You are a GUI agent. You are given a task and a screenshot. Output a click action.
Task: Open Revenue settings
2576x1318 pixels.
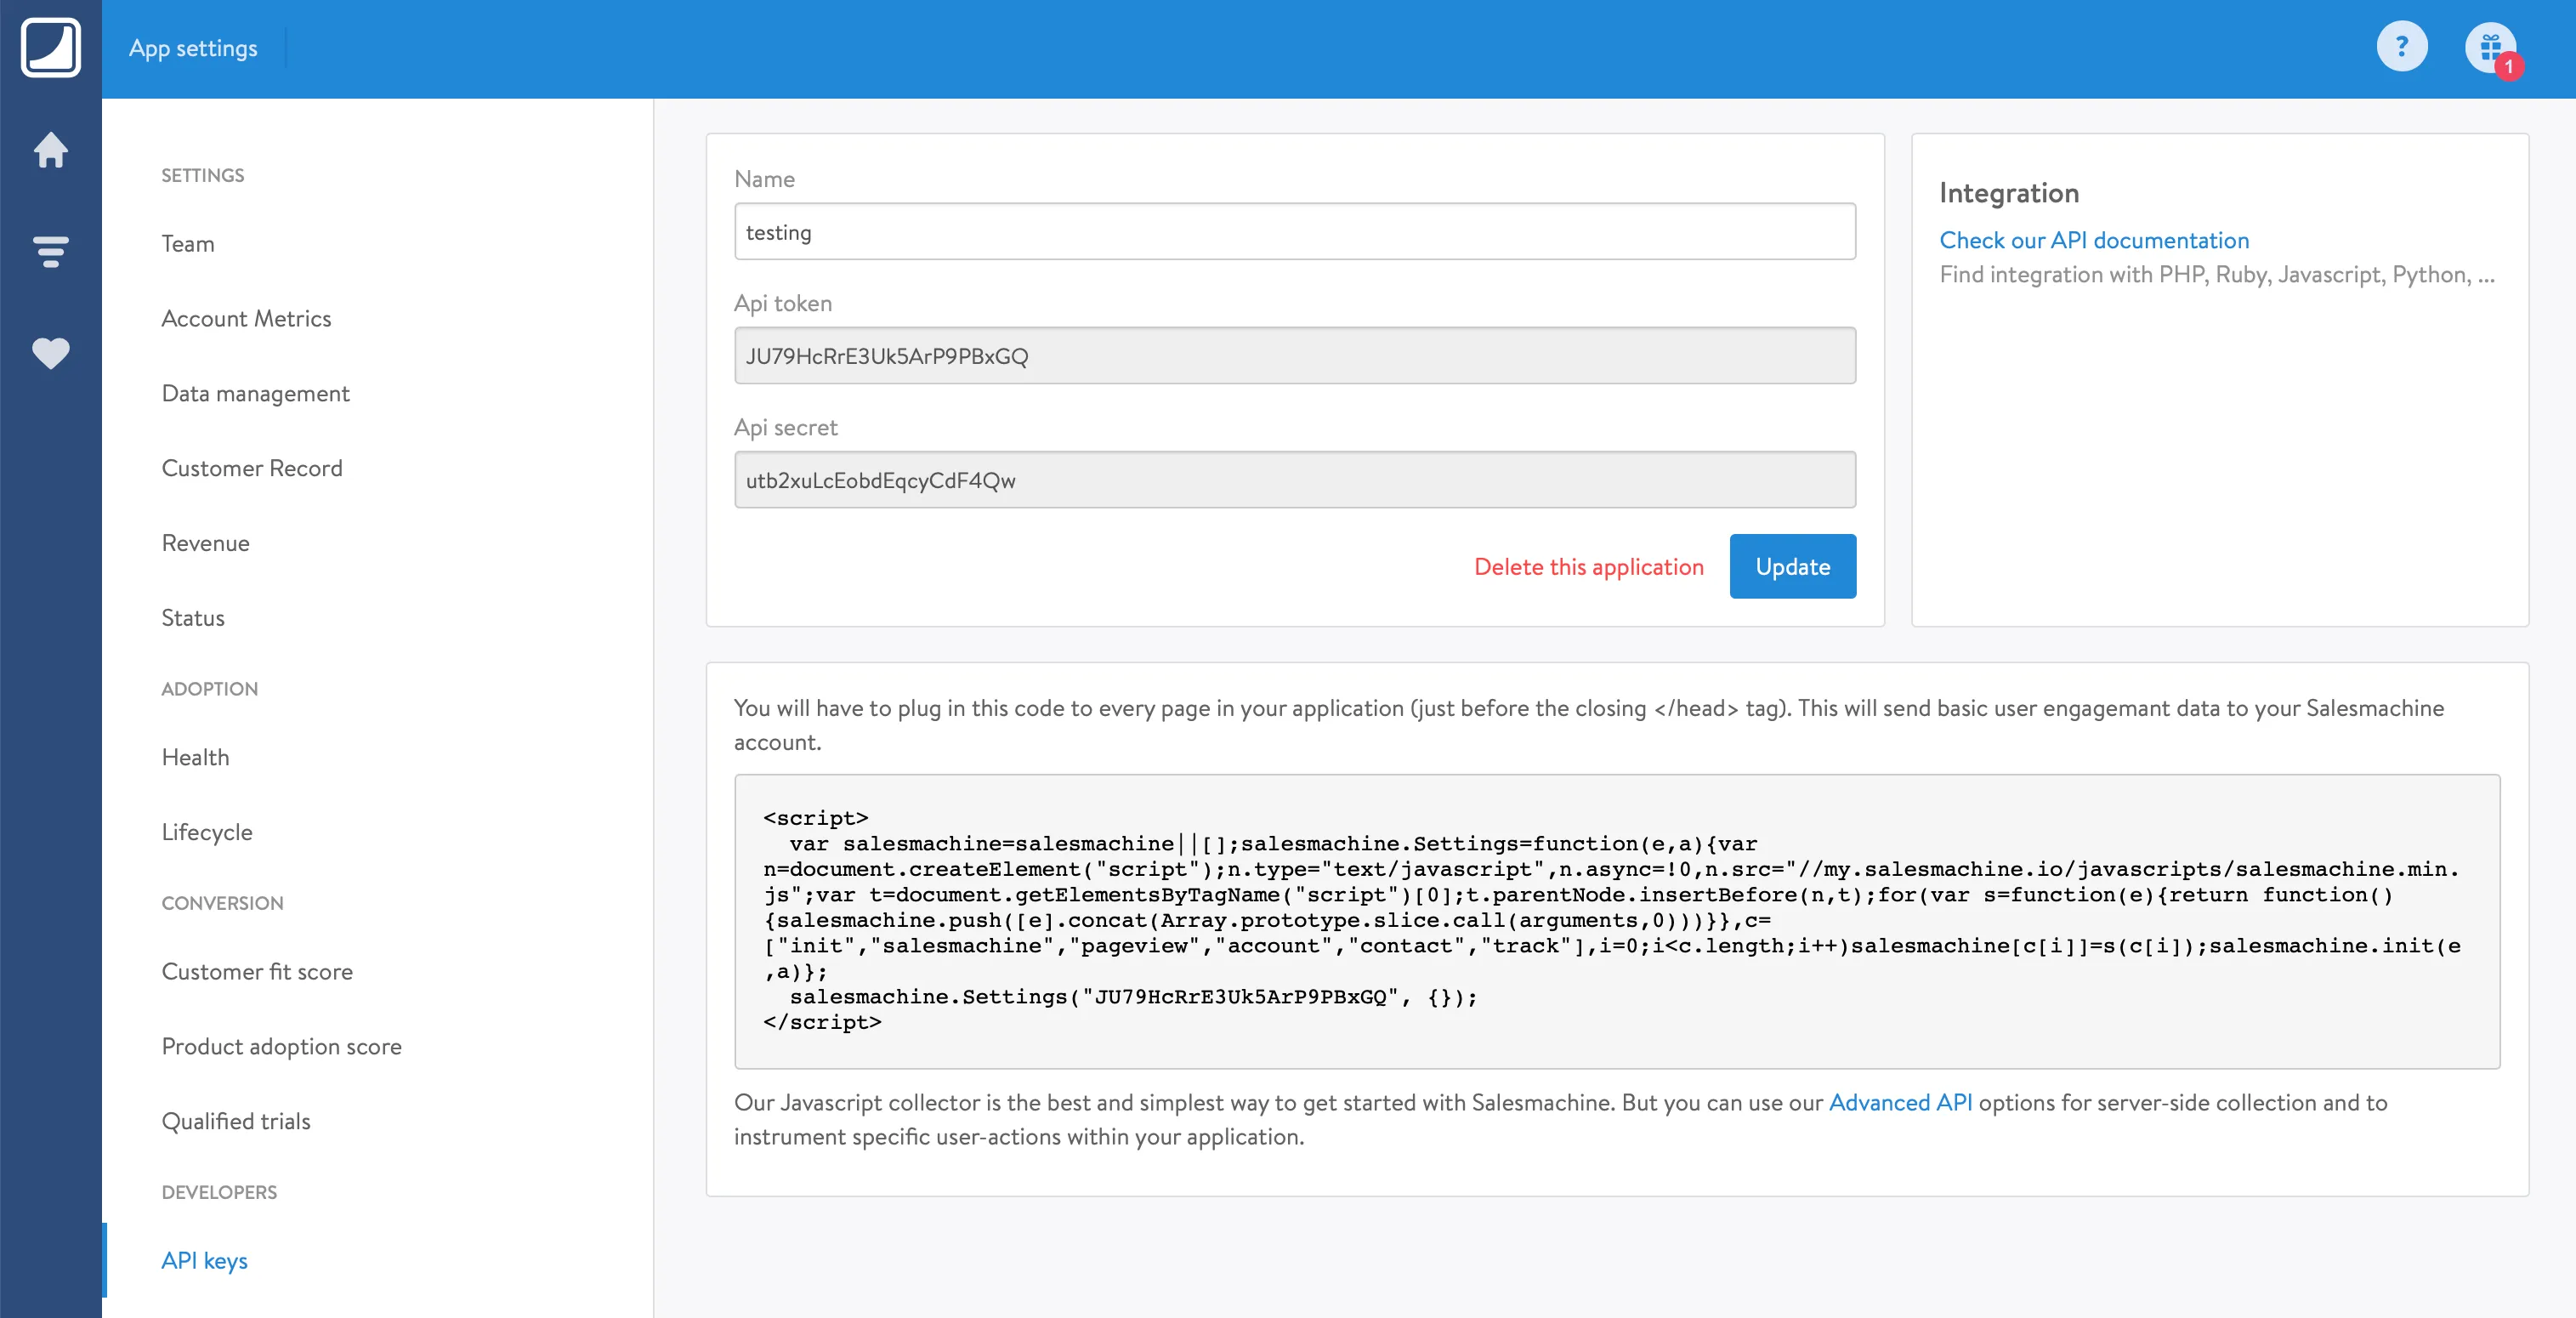point(205,543)
